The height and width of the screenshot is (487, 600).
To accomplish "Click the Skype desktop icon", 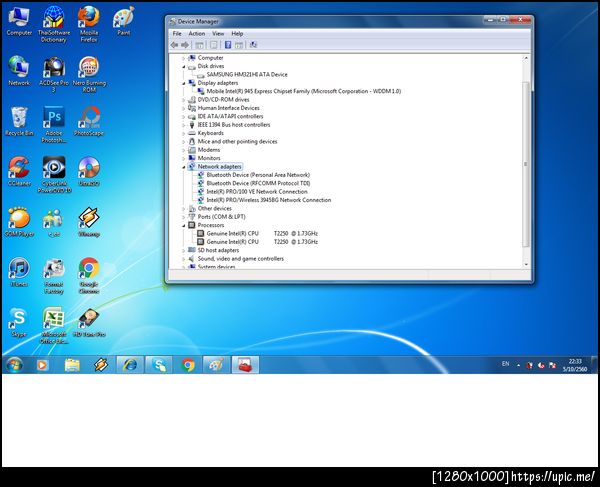I will pyautogui.click(x=19, y=322).
